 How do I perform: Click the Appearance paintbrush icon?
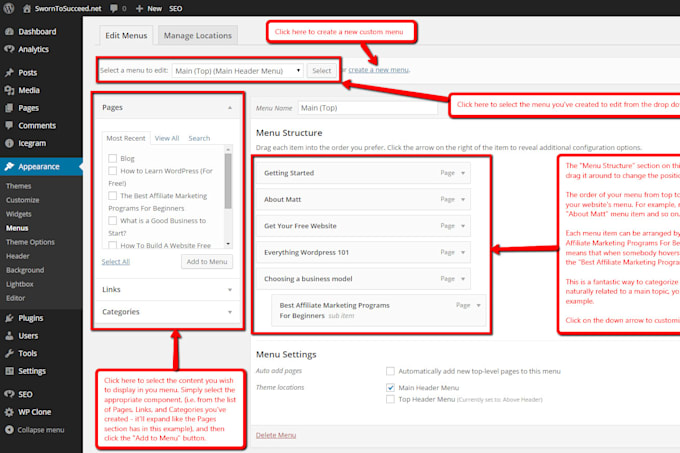pos(9,166)
